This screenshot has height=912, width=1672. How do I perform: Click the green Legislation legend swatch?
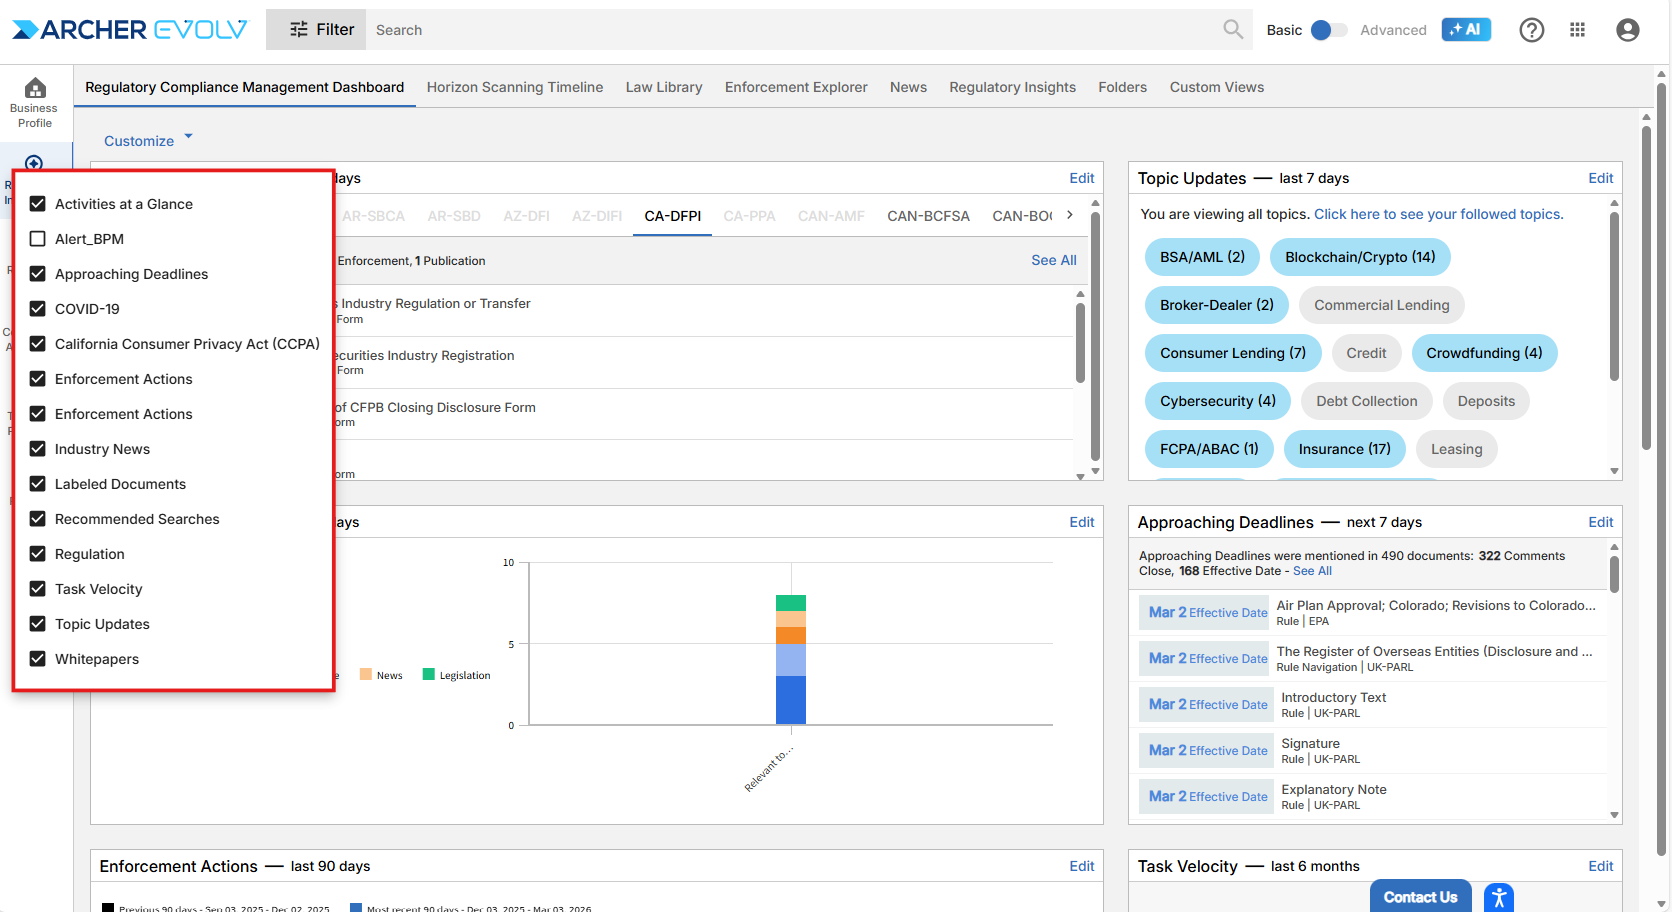click(x=429, y=675)
